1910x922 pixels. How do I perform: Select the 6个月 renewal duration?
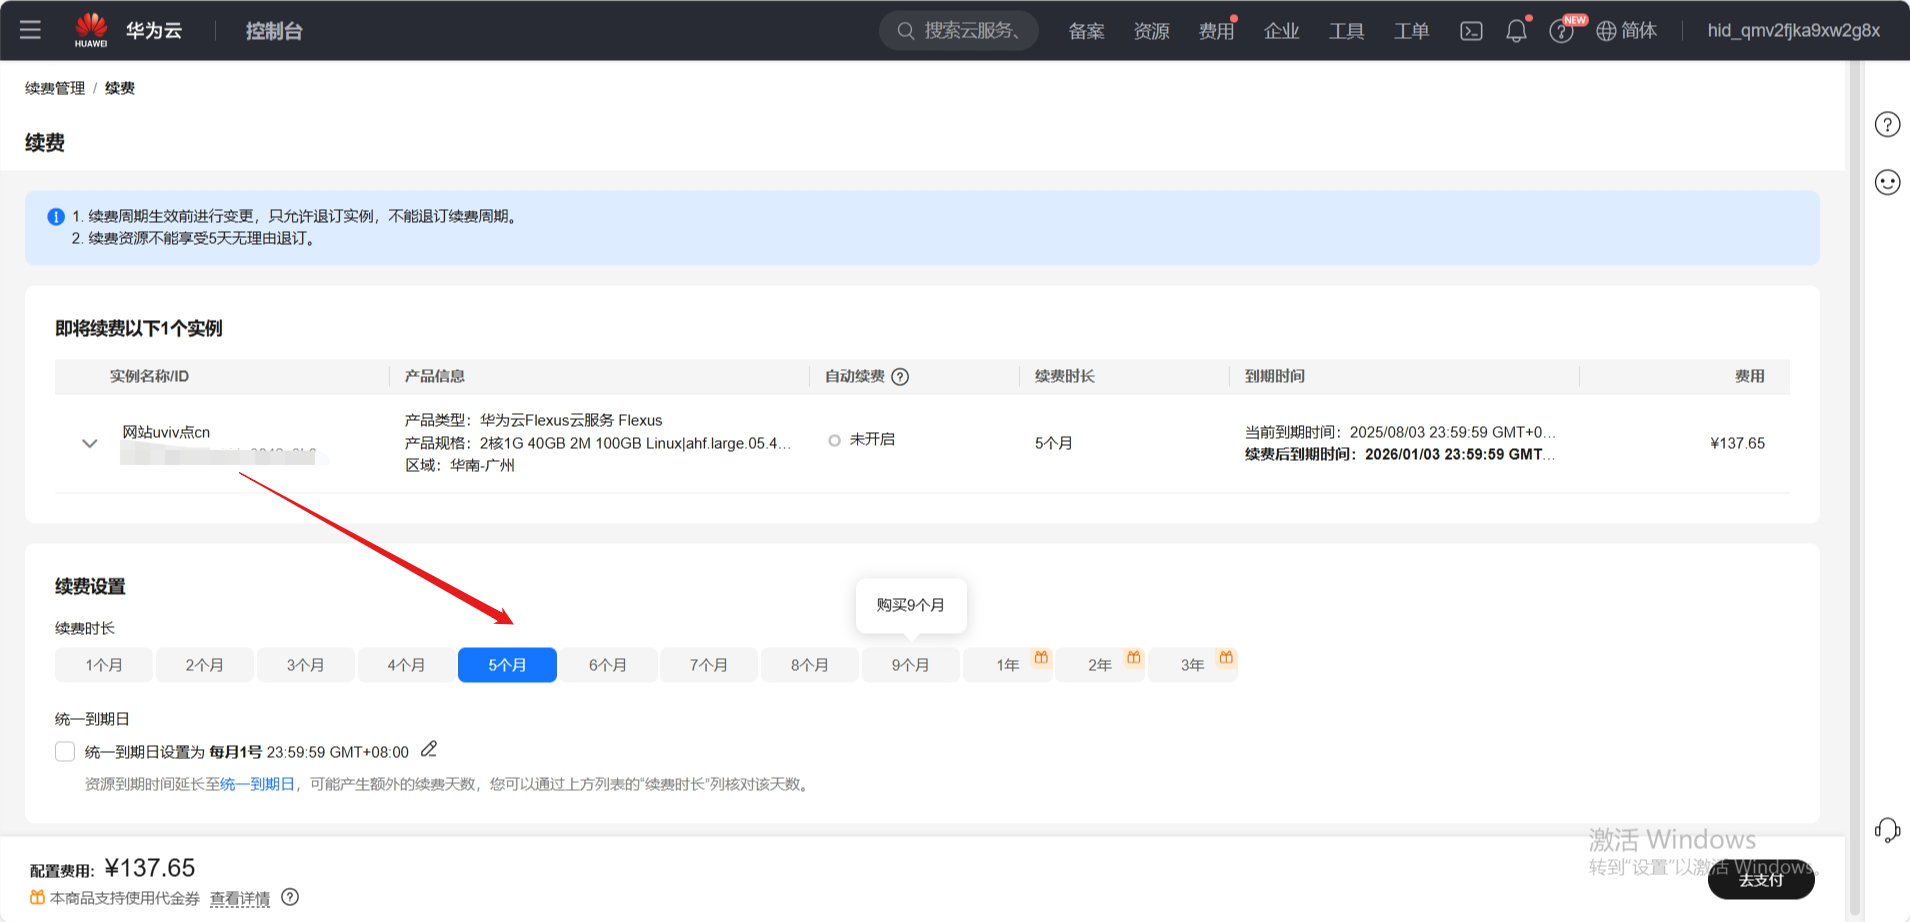(x=608, y=665)
